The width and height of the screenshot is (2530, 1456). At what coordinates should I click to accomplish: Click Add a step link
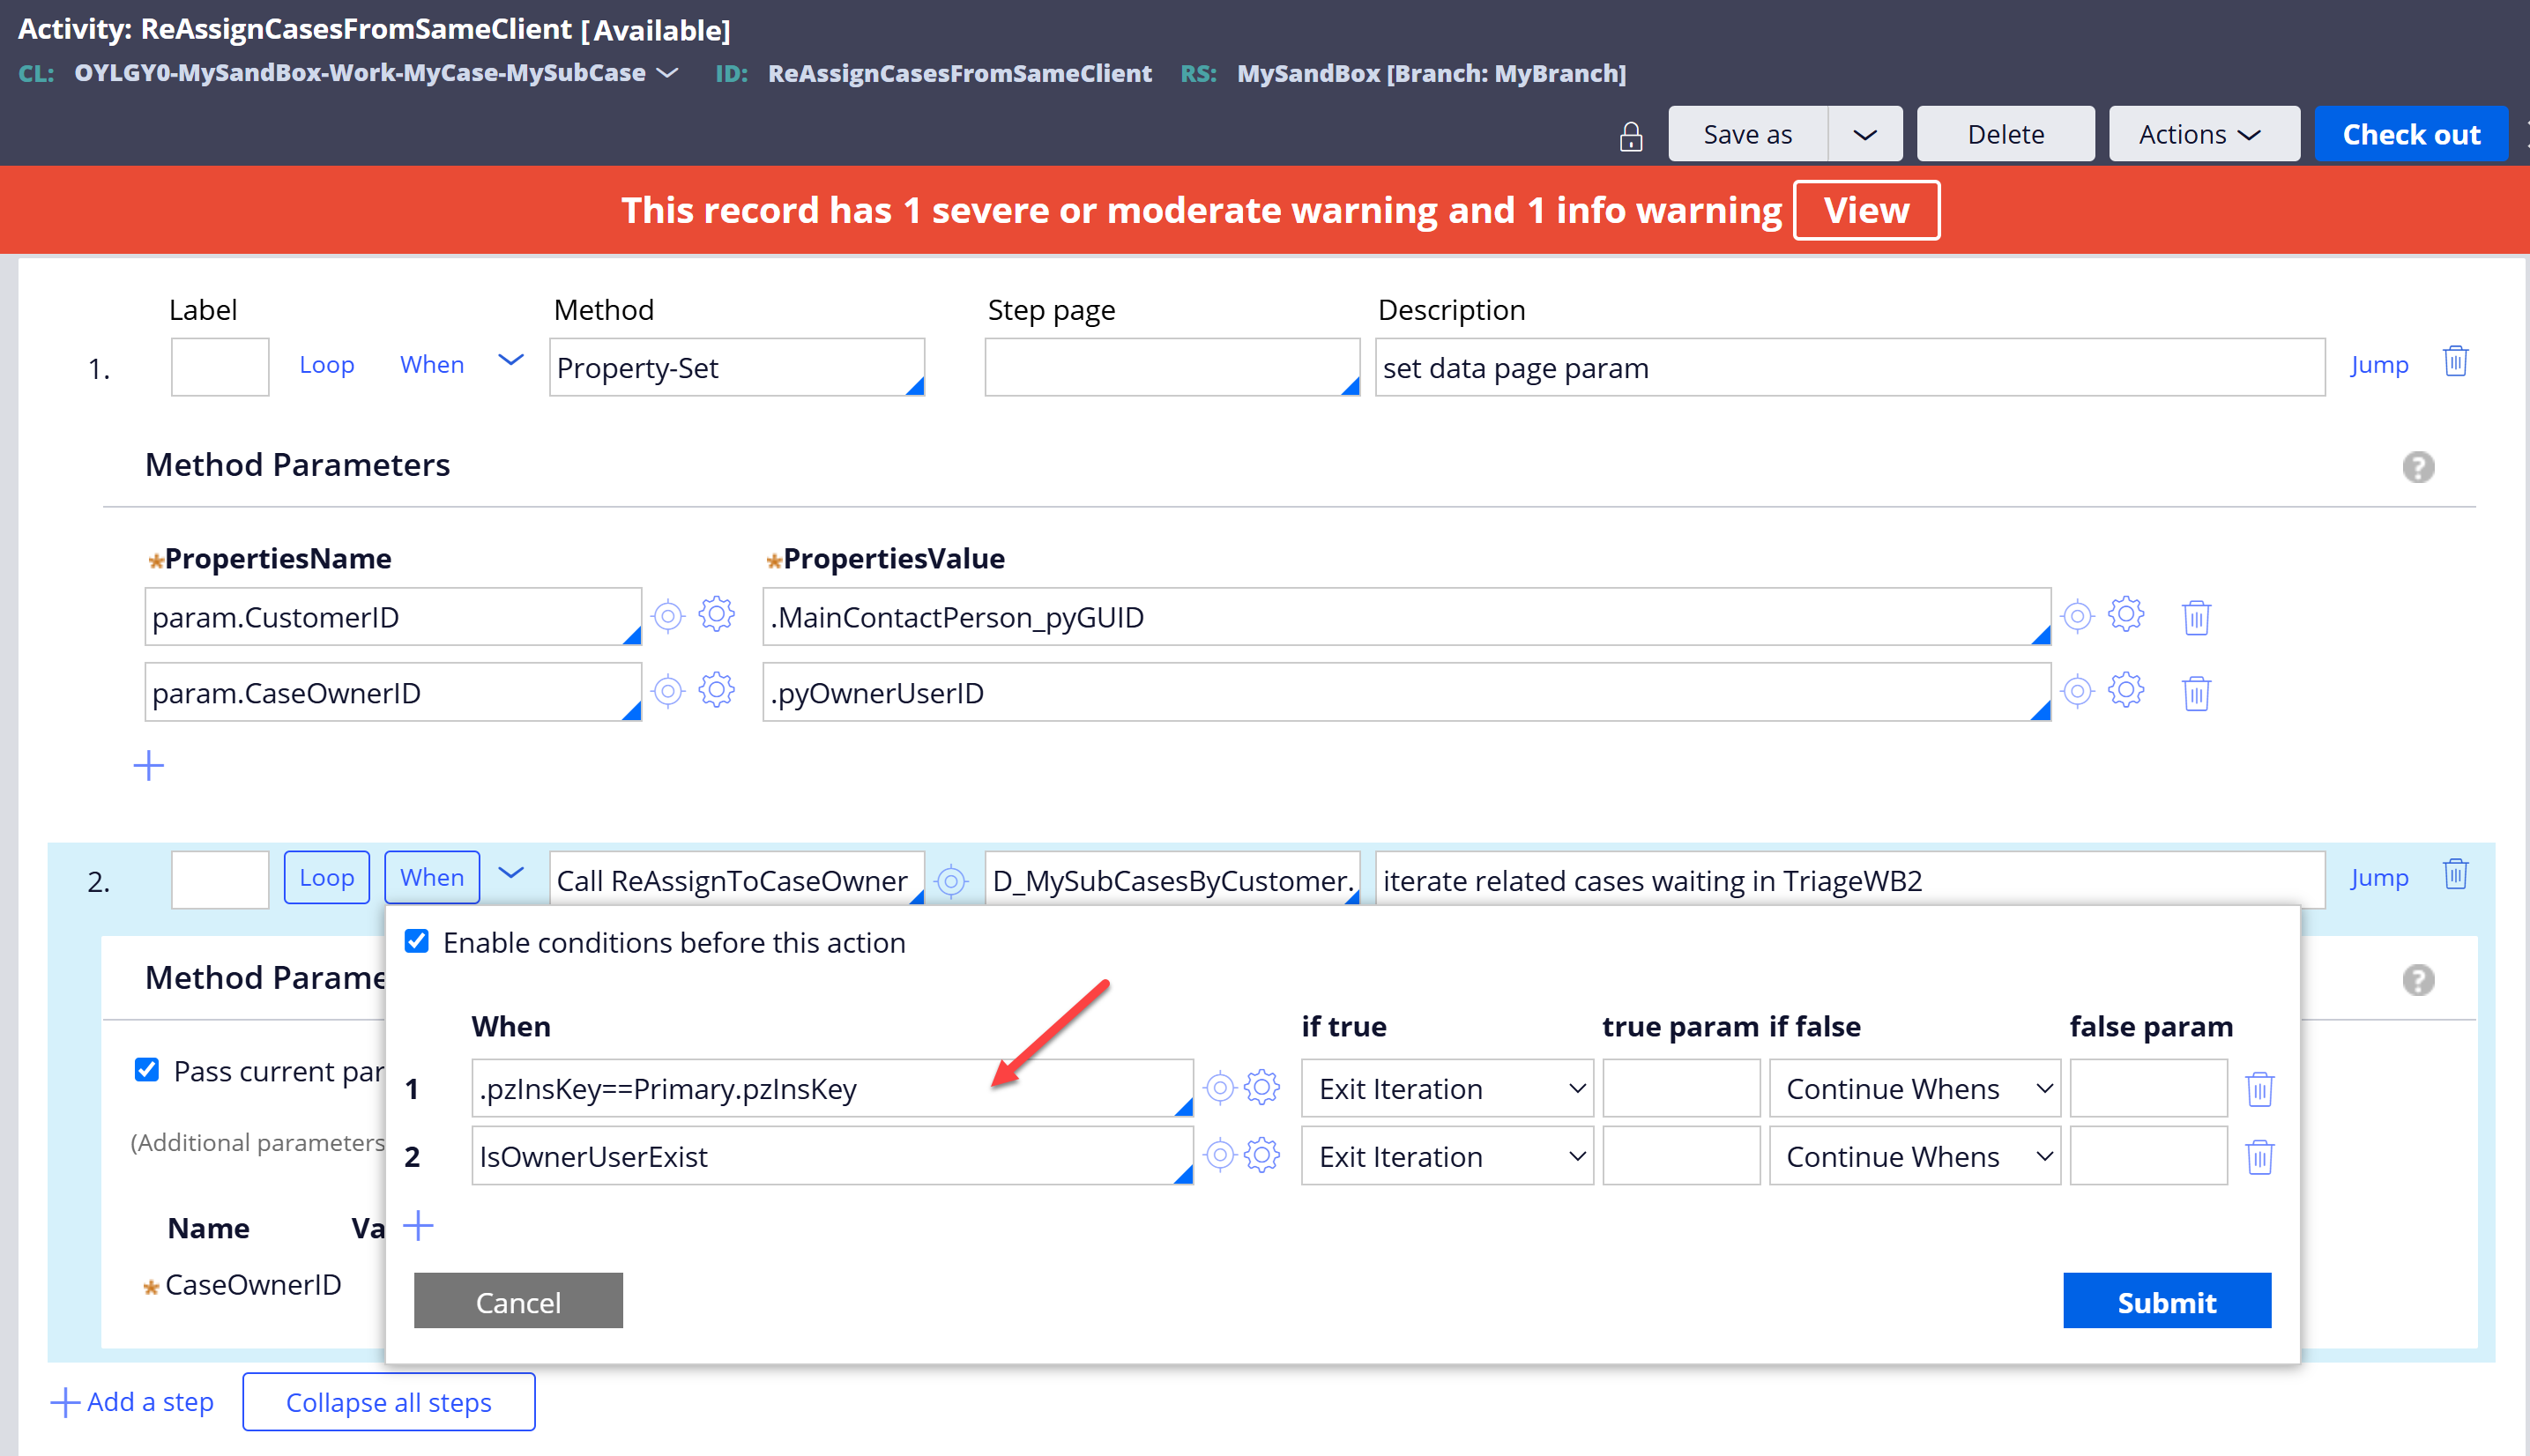[132, 1402]
